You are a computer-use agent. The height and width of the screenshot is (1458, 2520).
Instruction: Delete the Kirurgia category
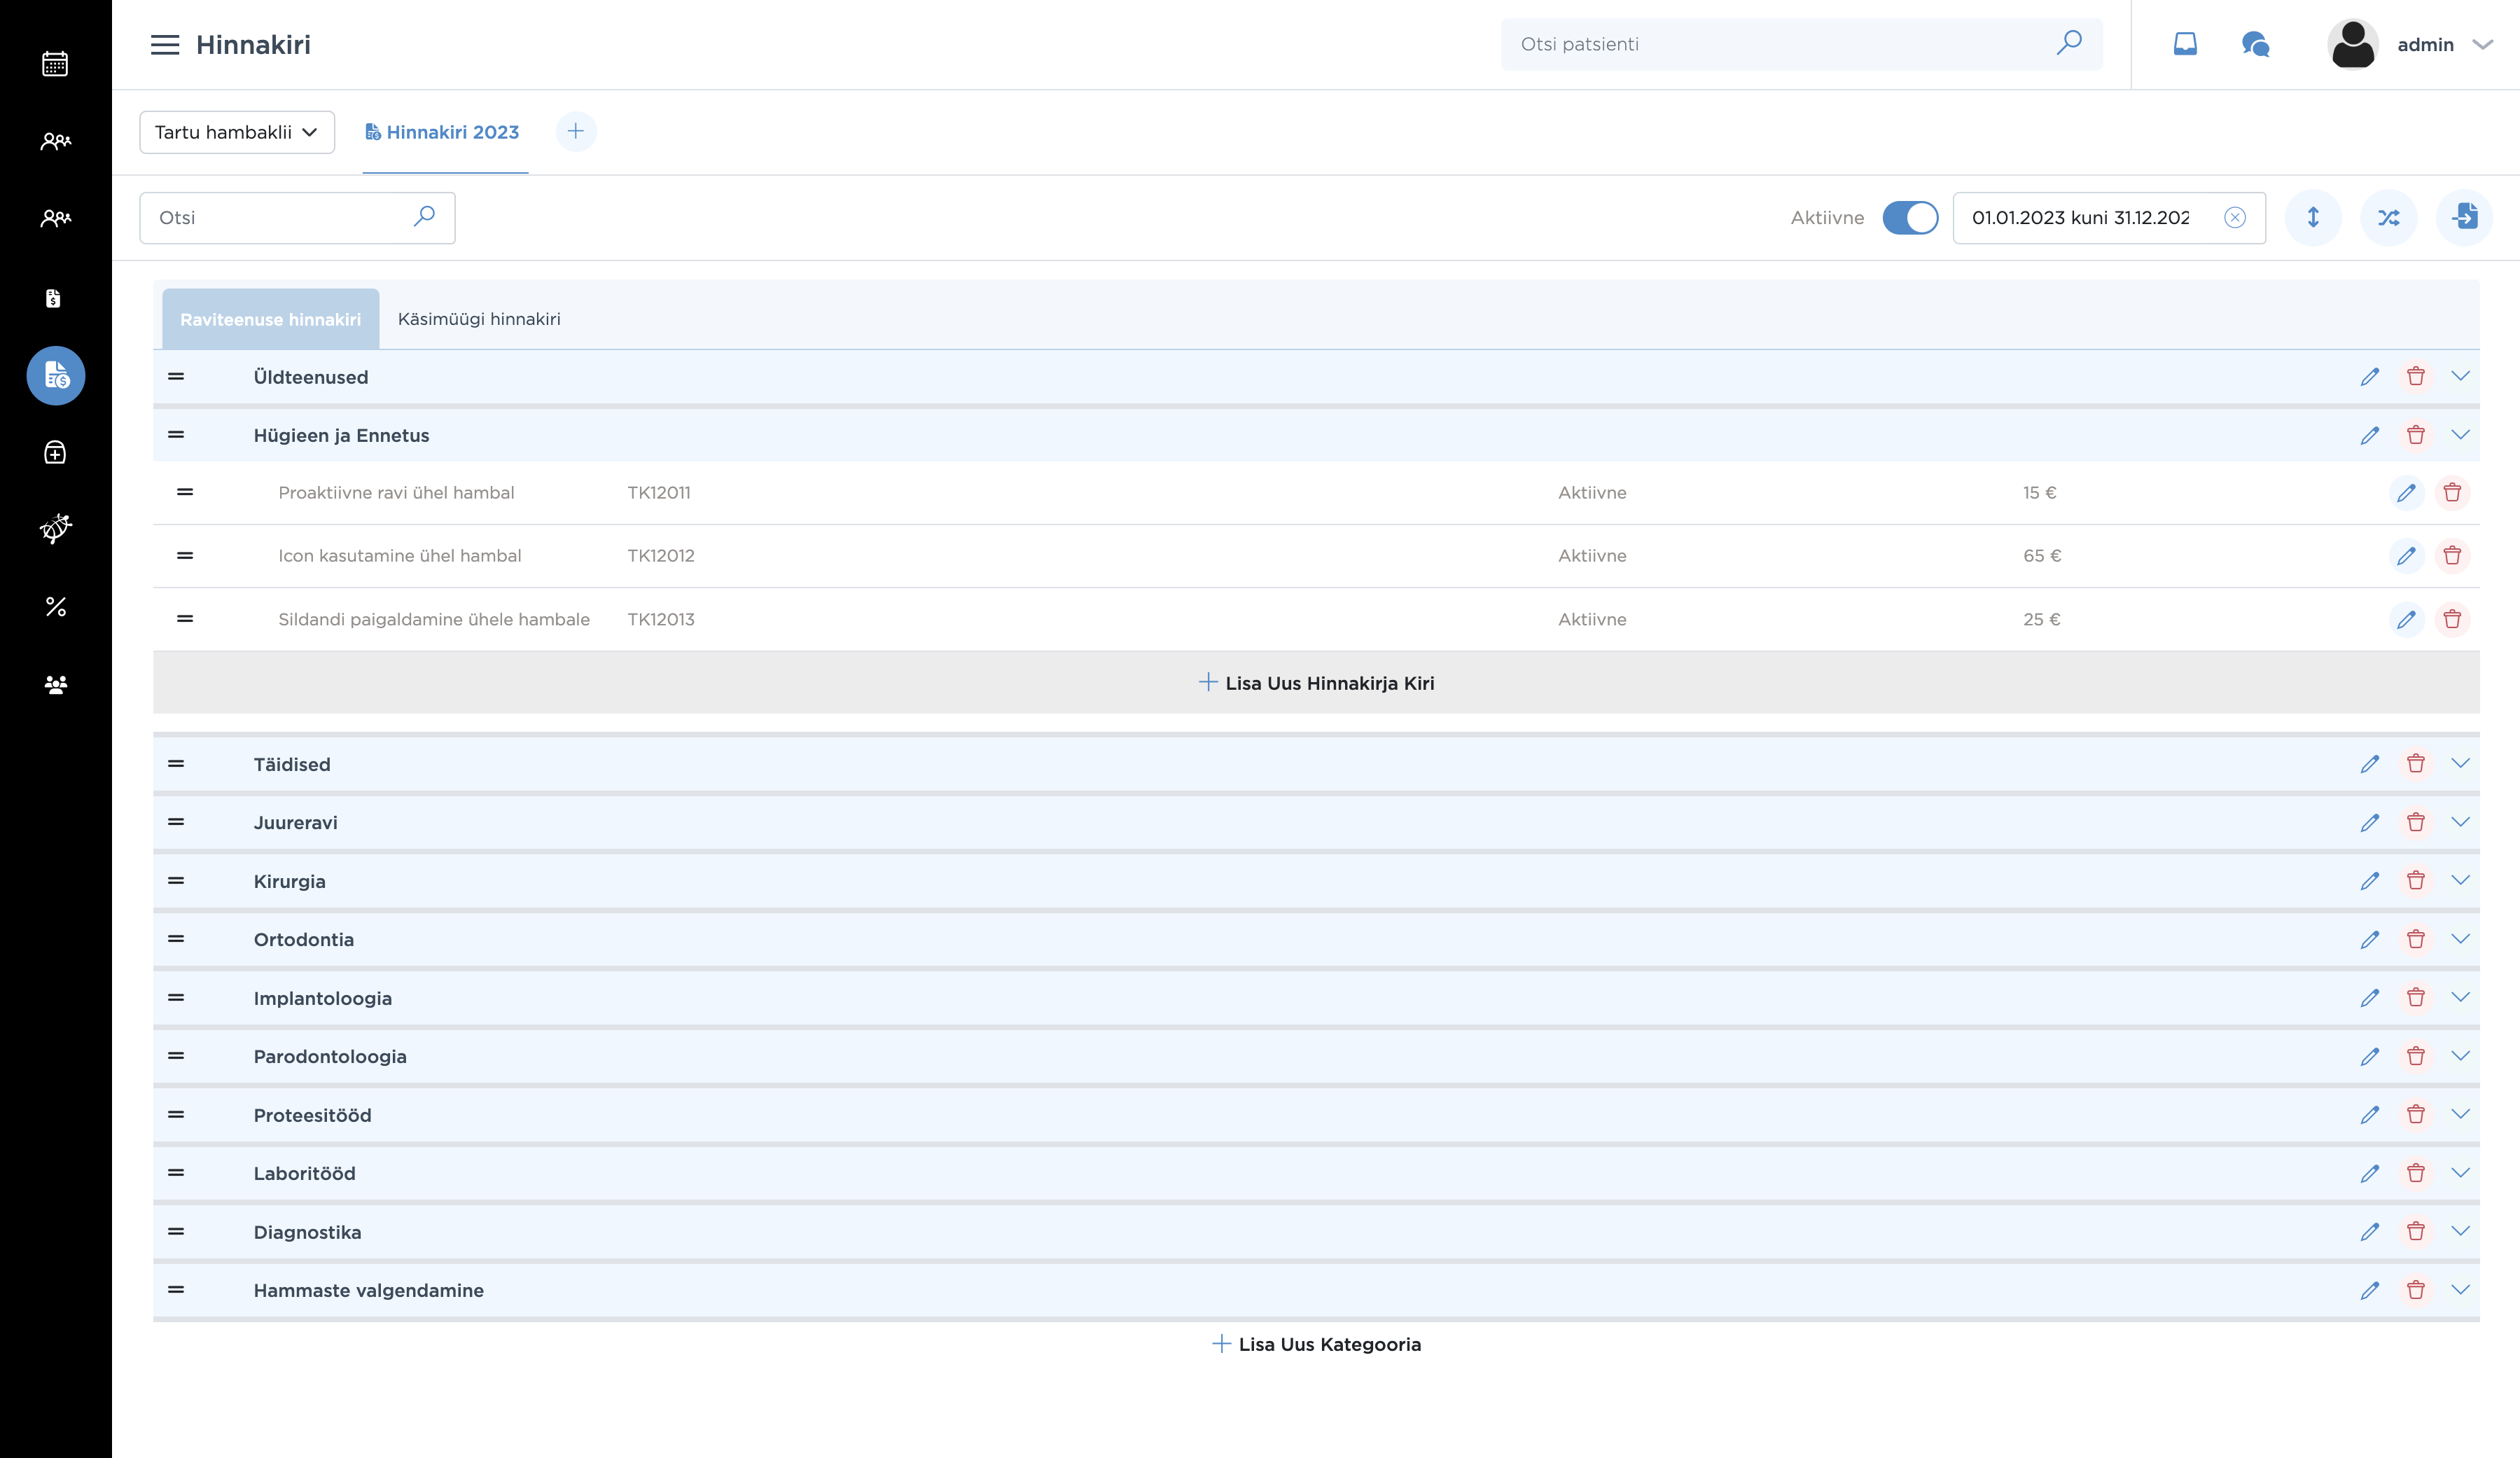2415,881
